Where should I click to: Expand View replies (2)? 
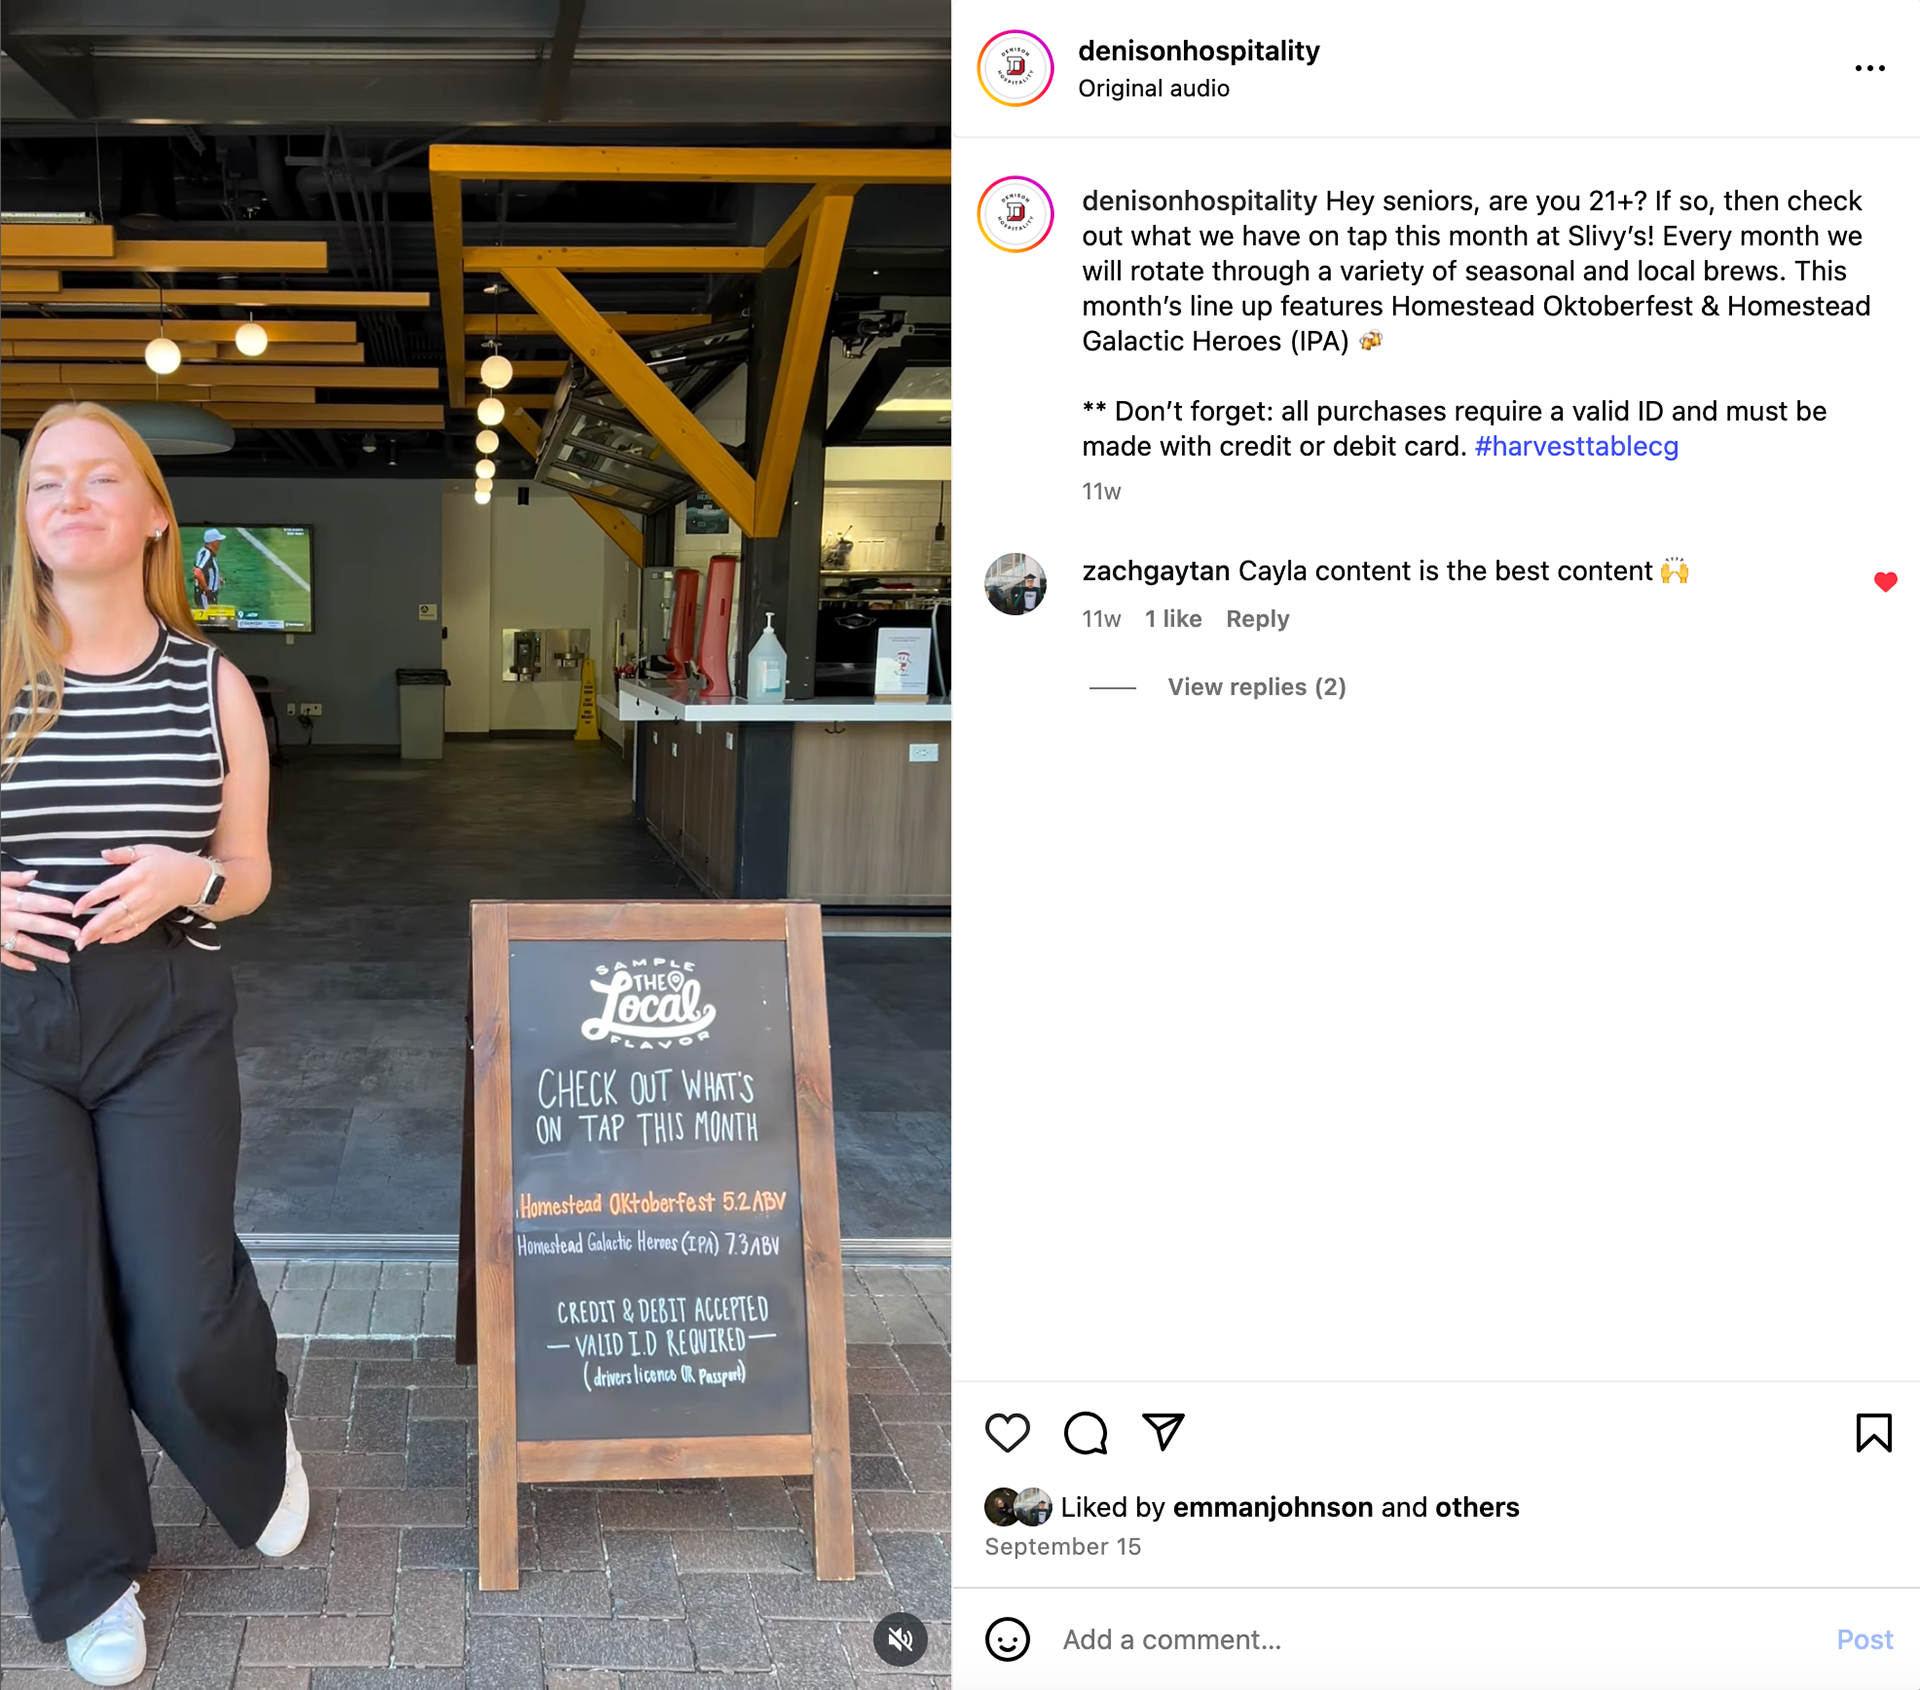[x=1256, y=687]
